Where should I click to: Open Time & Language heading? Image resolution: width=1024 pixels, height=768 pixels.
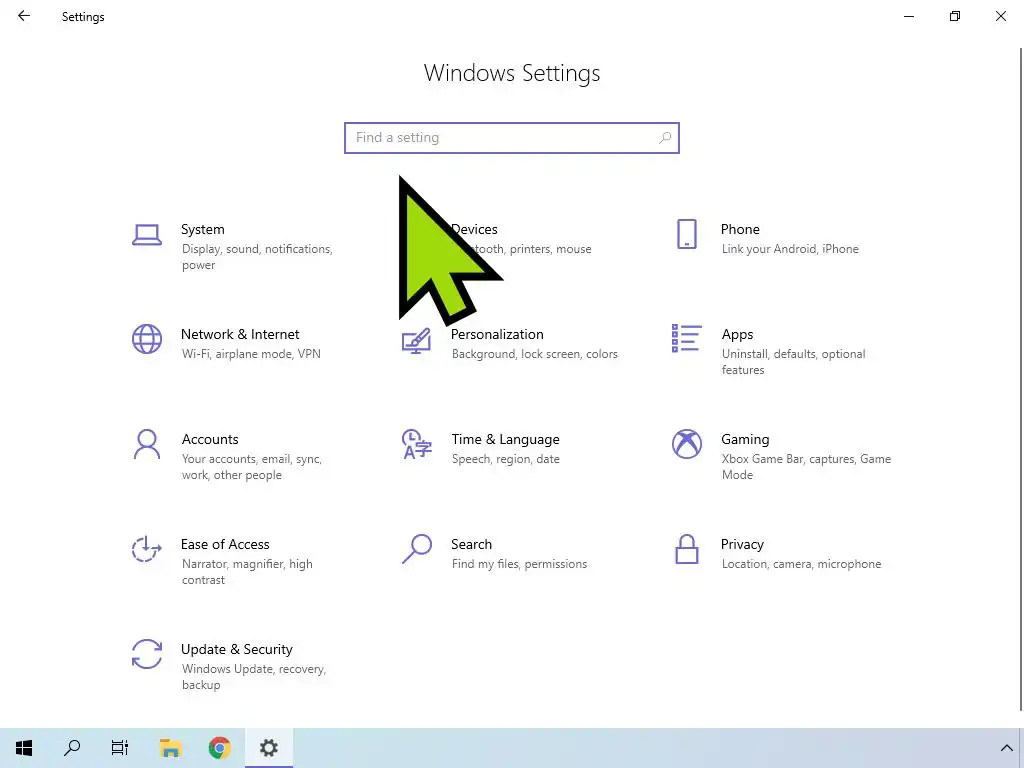(x=505, y=440)
